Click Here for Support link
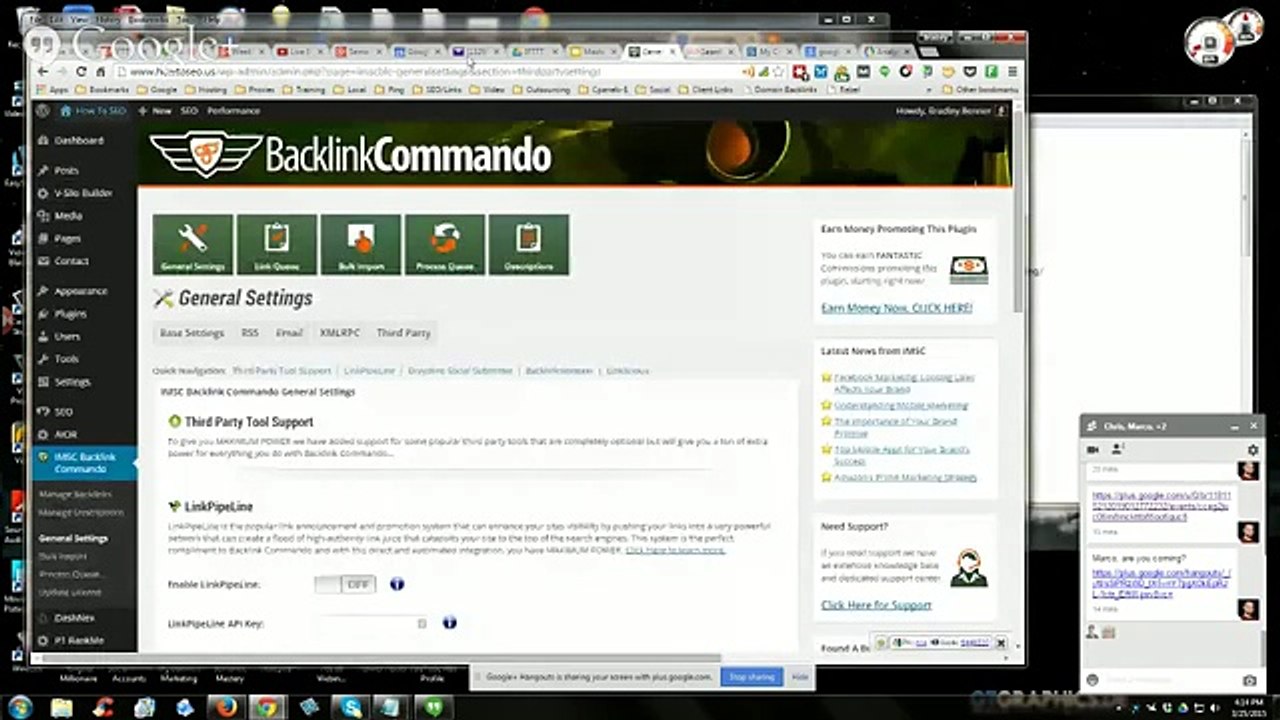The height and width of the screenshot is (720, 1280). [x=876, y=605]
